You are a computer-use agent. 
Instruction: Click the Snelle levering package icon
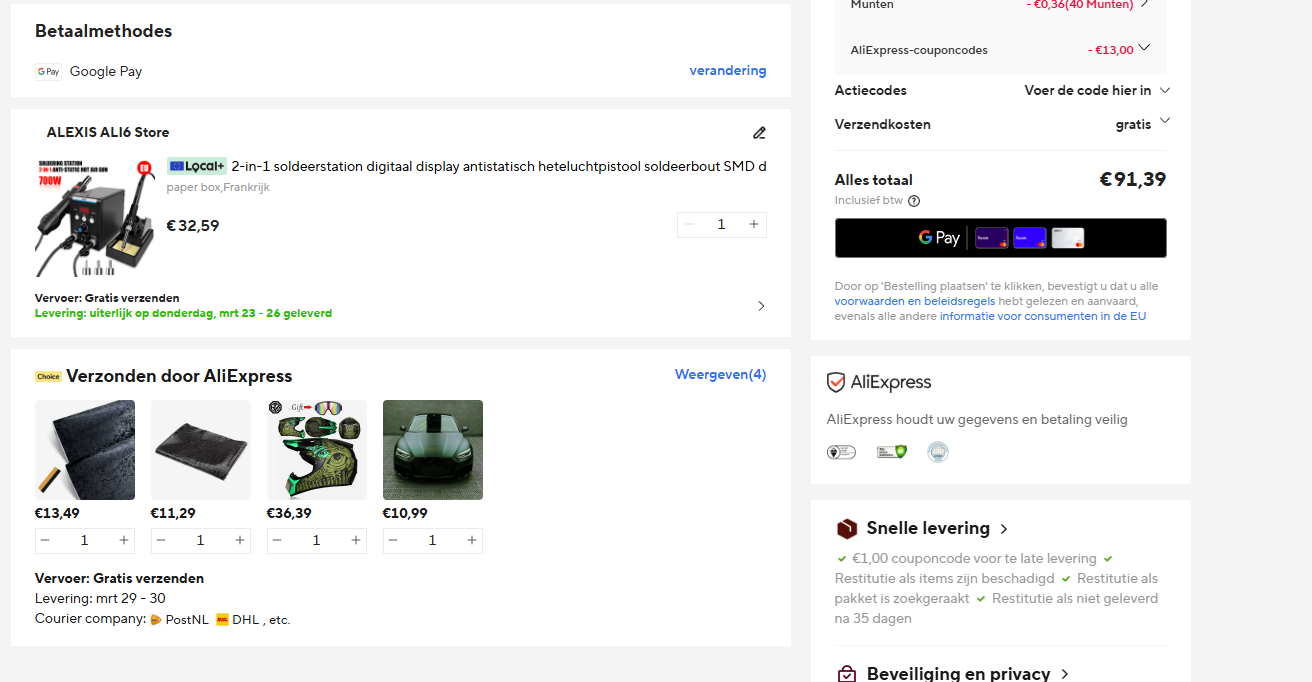[x=847, y=529]
